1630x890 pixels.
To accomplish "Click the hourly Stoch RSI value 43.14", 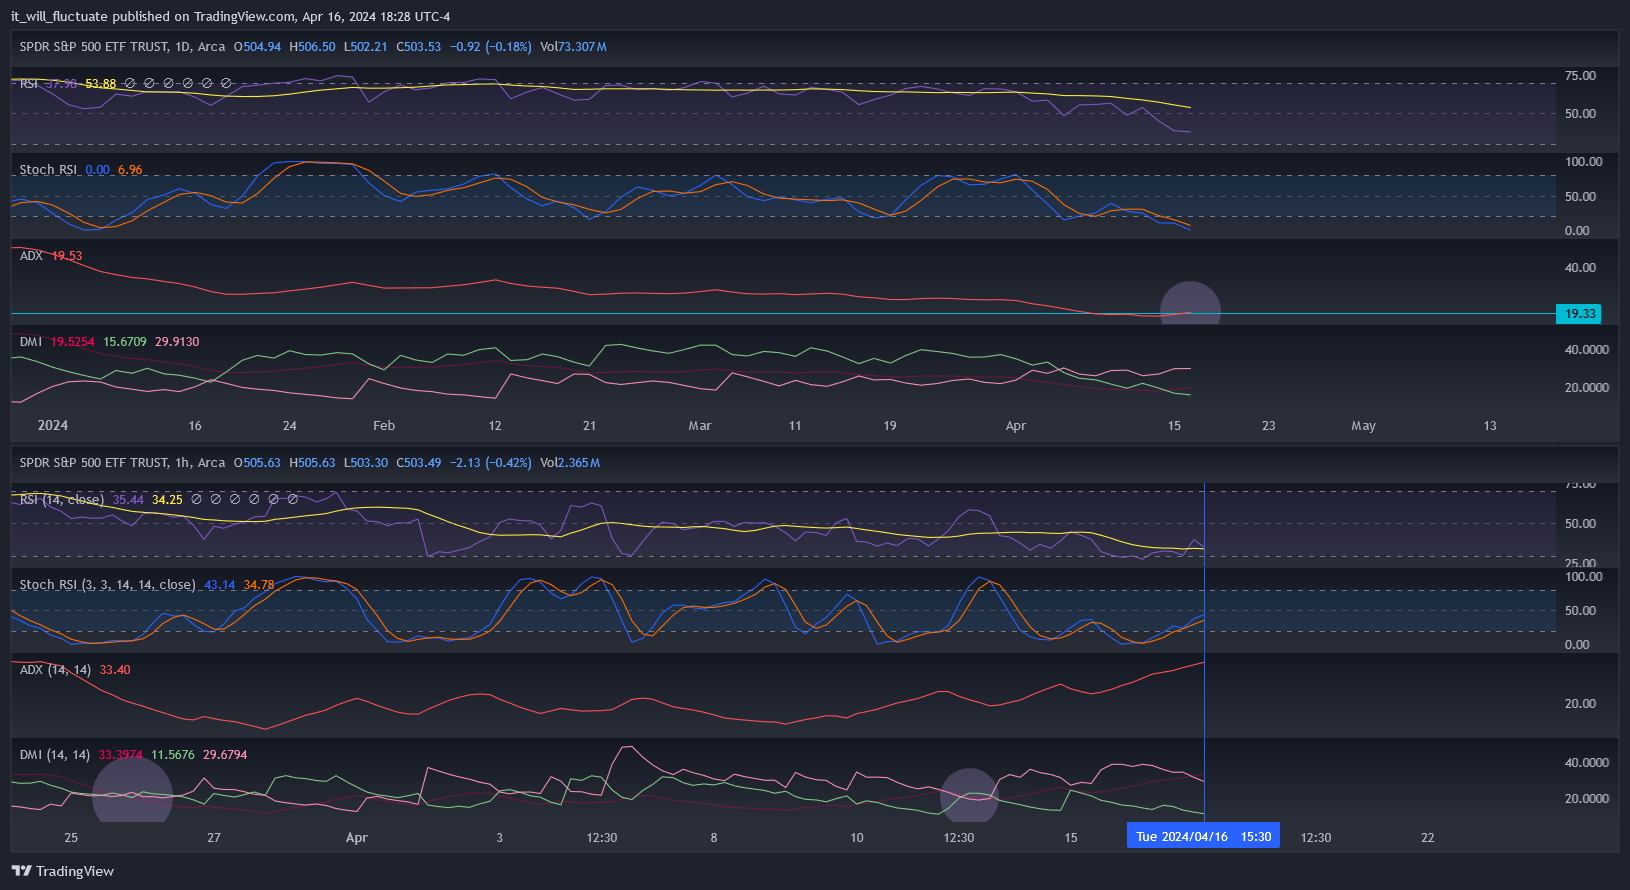I will pyautogui.click(x=220, y=585).
